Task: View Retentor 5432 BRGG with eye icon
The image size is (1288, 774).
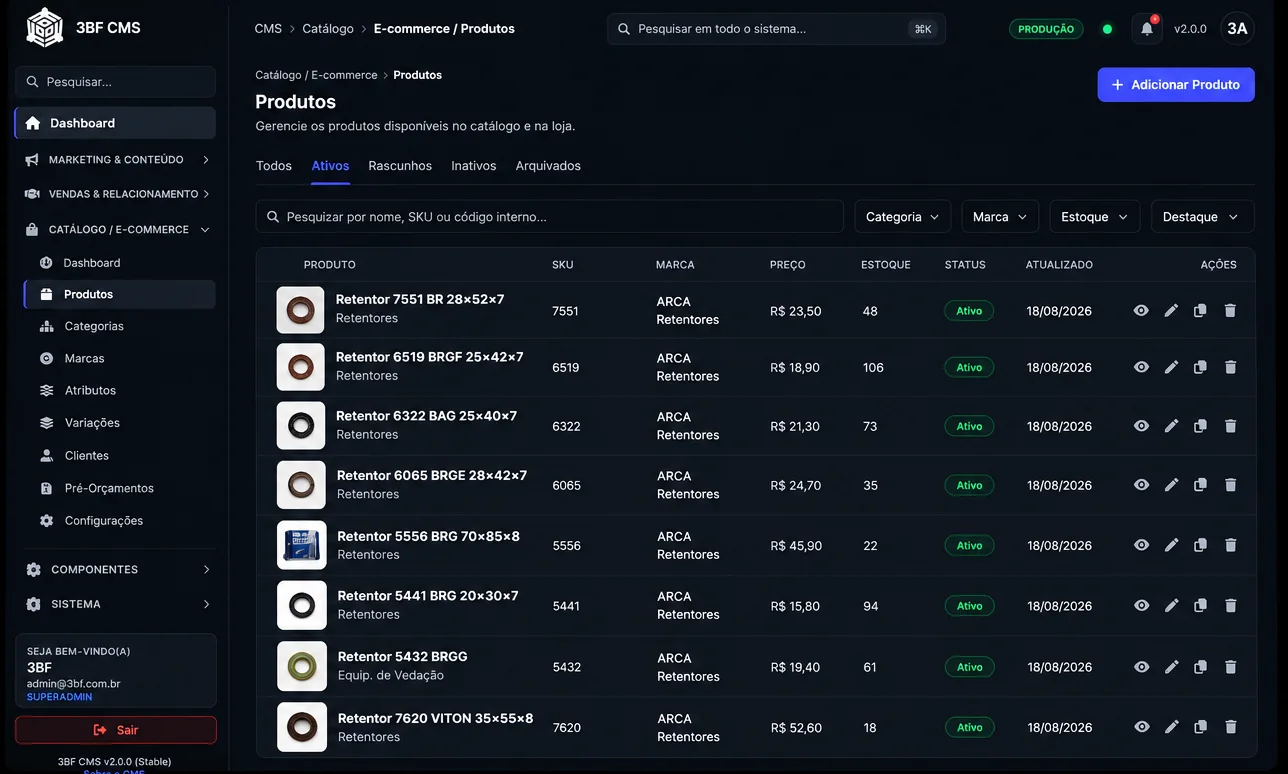Action: (x=1141, y=667)
